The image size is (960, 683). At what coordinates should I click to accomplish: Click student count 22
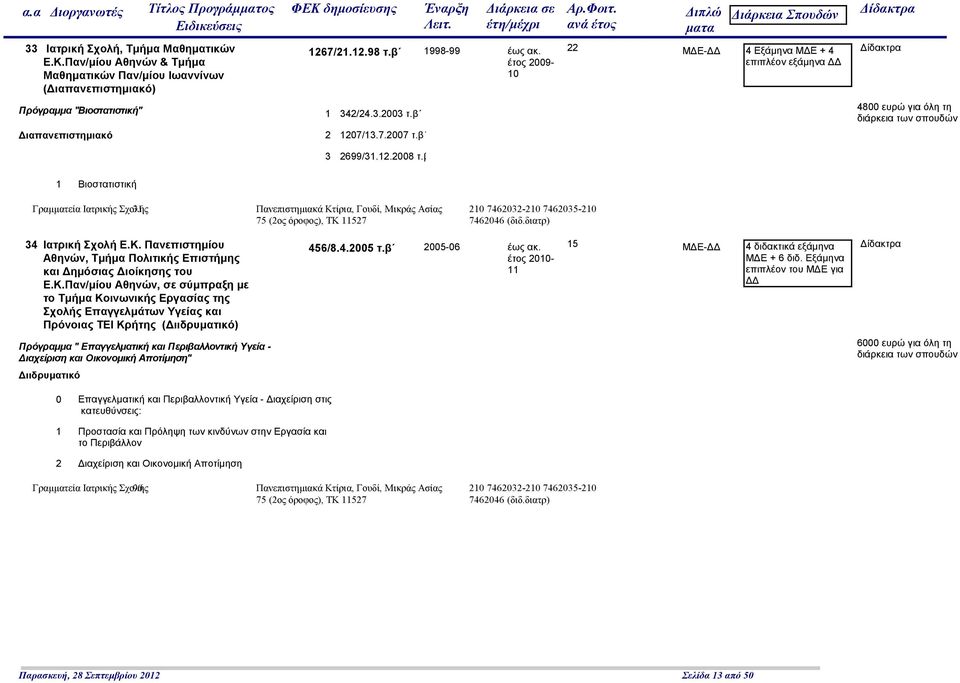pyautogui.click(x=572, y=48)
